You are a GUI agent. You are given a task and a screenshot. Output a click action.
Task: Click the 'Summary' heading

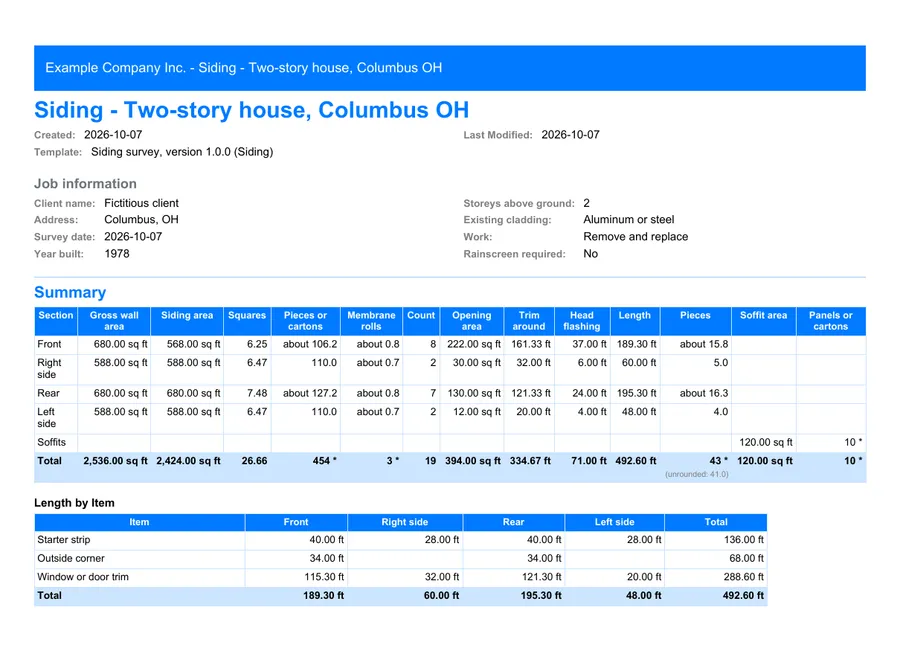(70, 292)
